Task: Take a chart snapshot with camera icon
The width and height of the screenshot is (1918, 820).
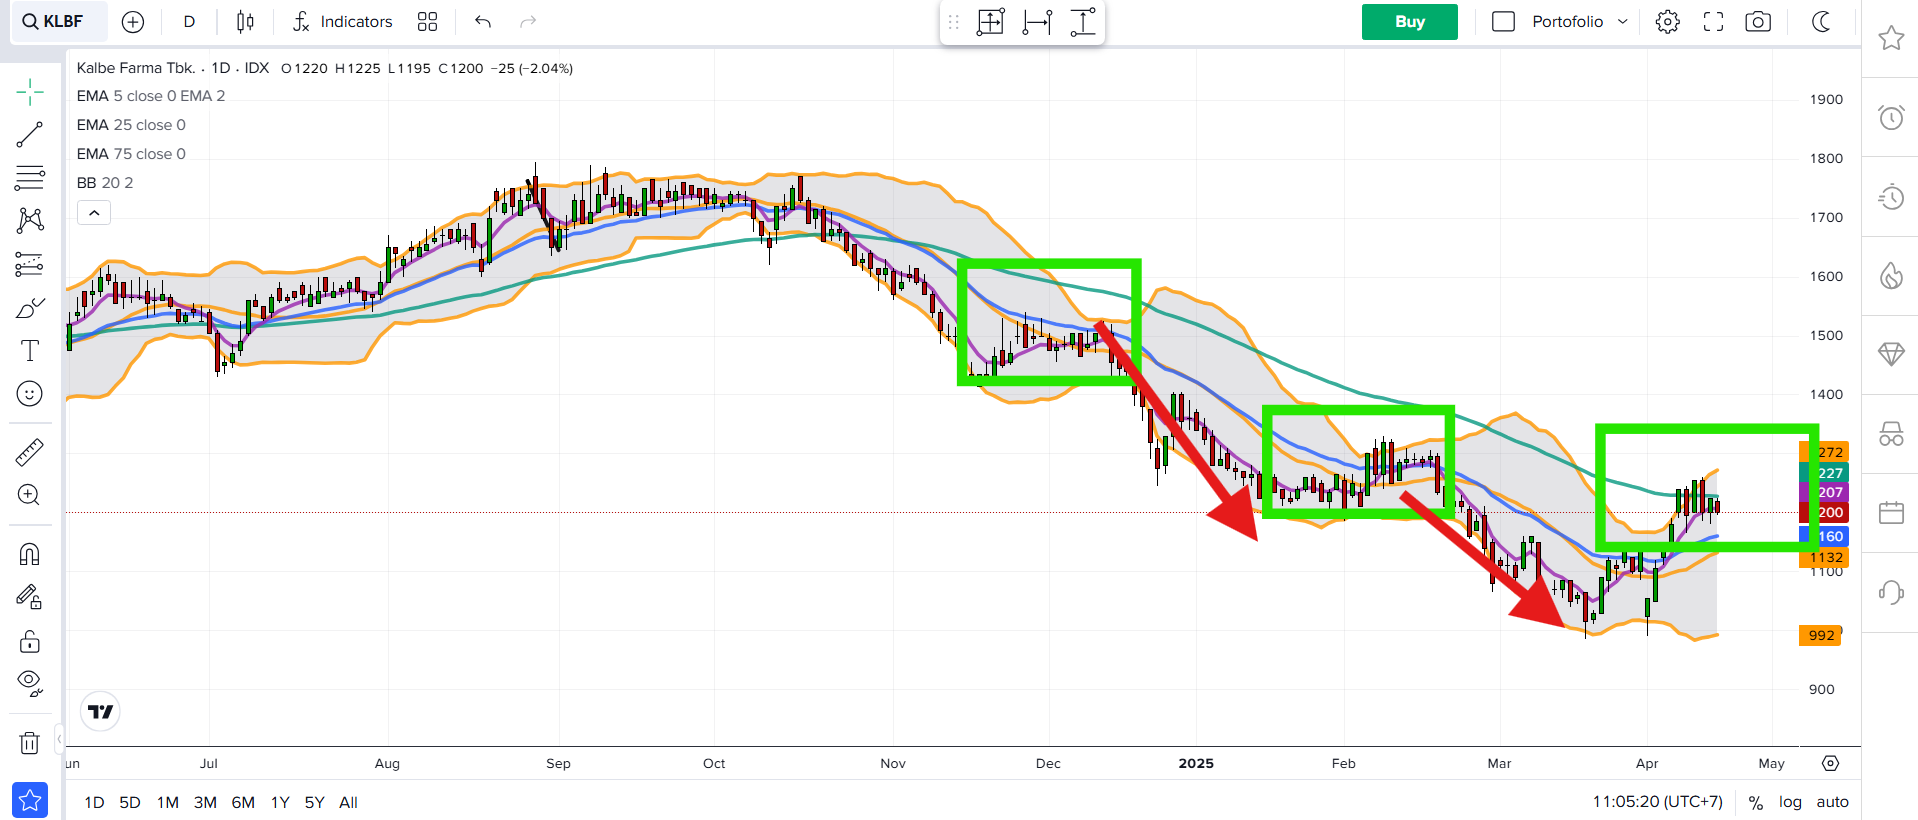Action: [x=1758, y=22]
